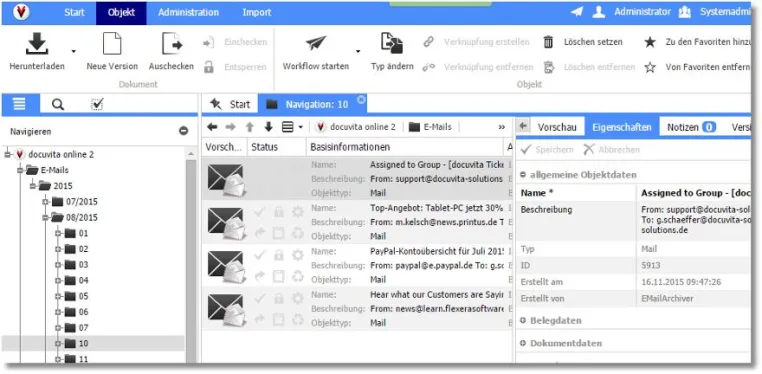Click Verknüpfung erstellen
762x374 pixels.
(486, 42)
